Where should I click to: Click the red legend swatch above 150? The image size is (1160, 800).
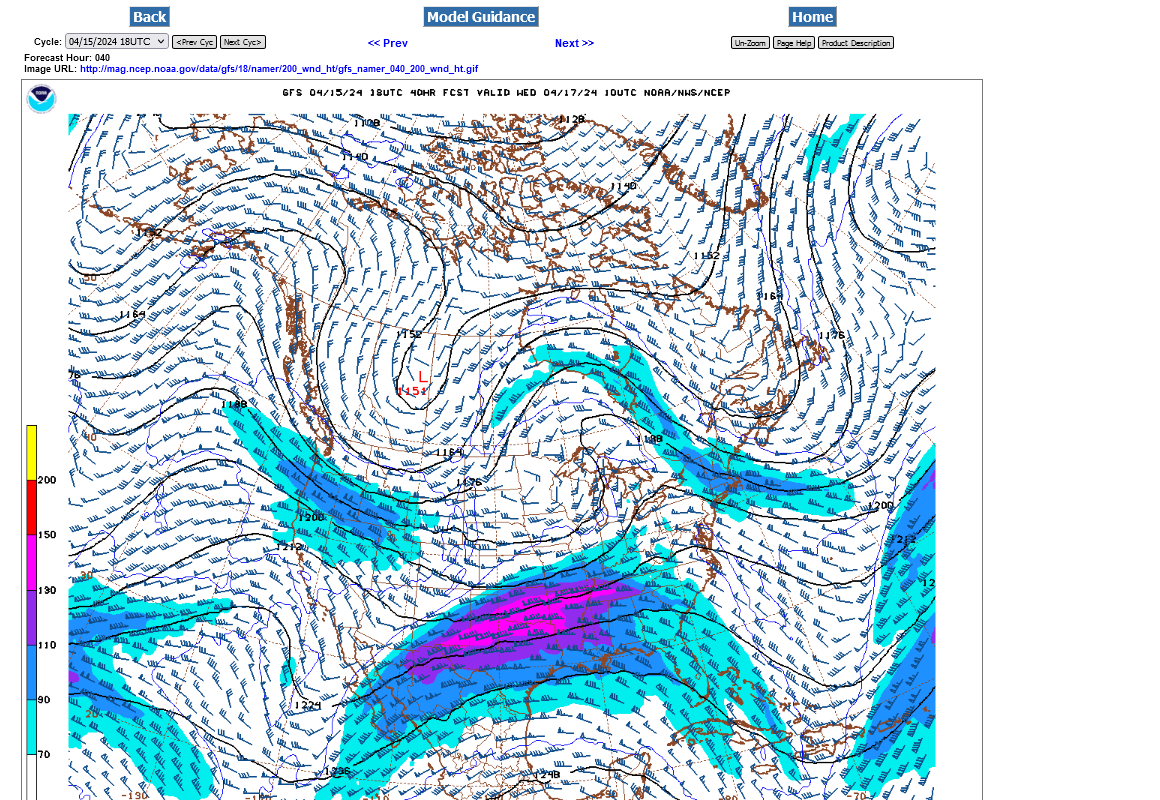coord(31,507)
